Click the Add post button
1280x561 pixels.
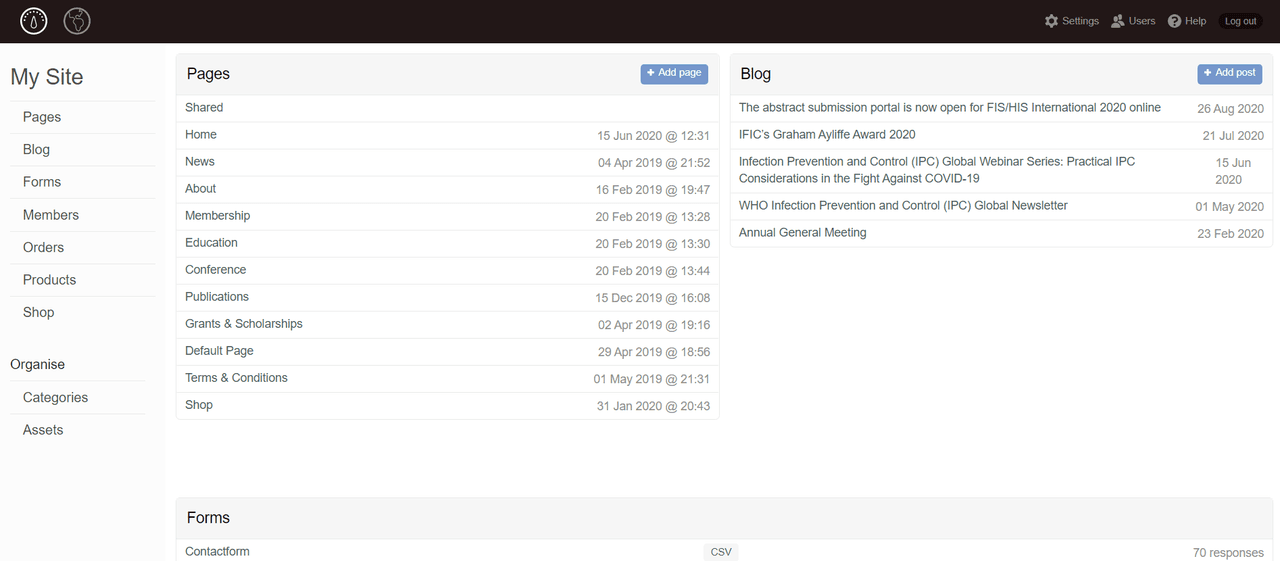(1229, 73)
